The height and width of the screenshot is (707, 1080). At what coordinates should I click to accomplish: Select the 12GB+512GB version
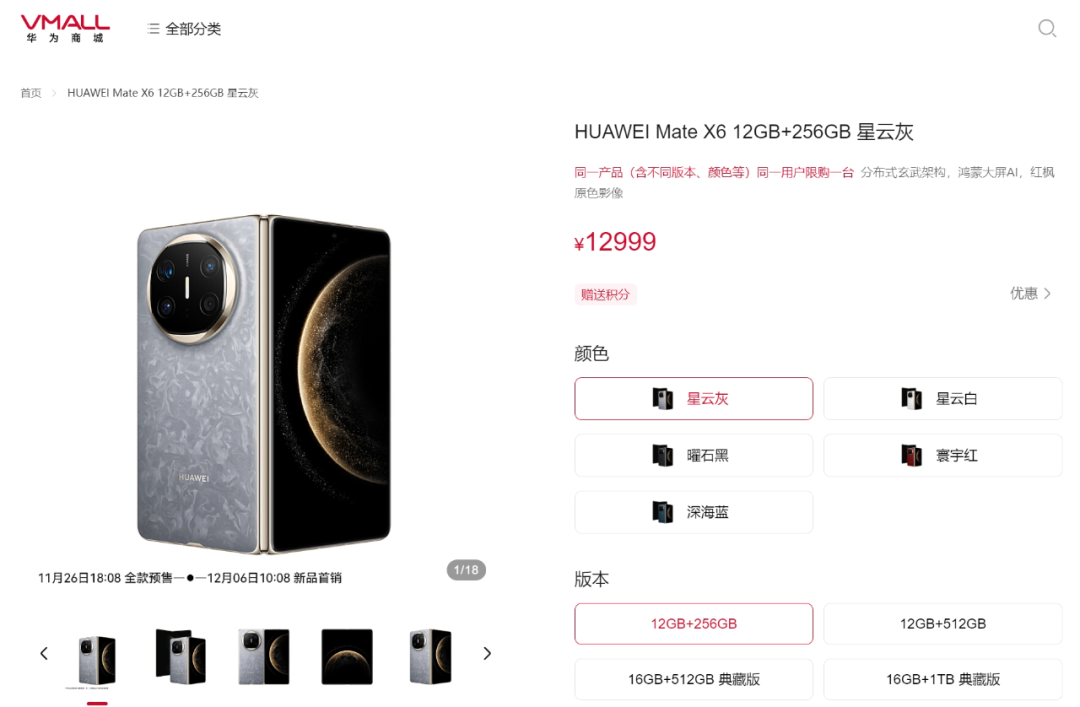tap(943, 624)
